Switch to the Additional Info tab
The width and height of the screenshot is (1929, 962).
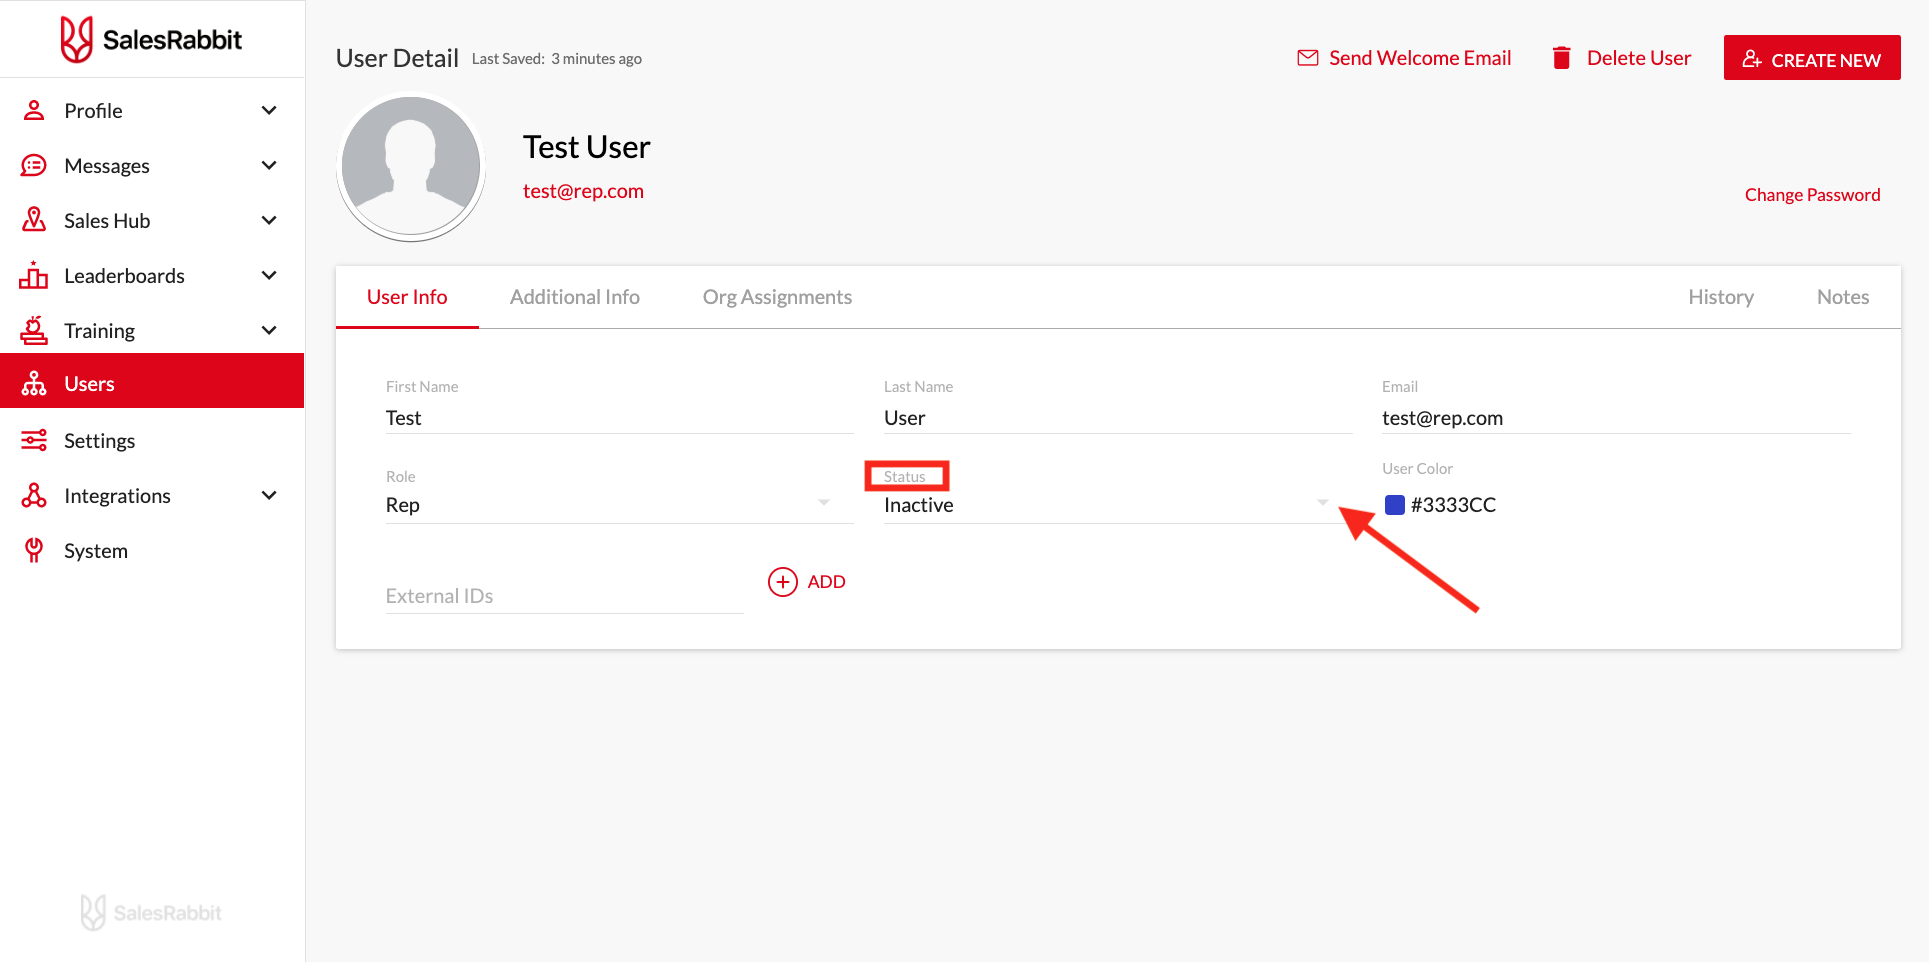(575, 297)
